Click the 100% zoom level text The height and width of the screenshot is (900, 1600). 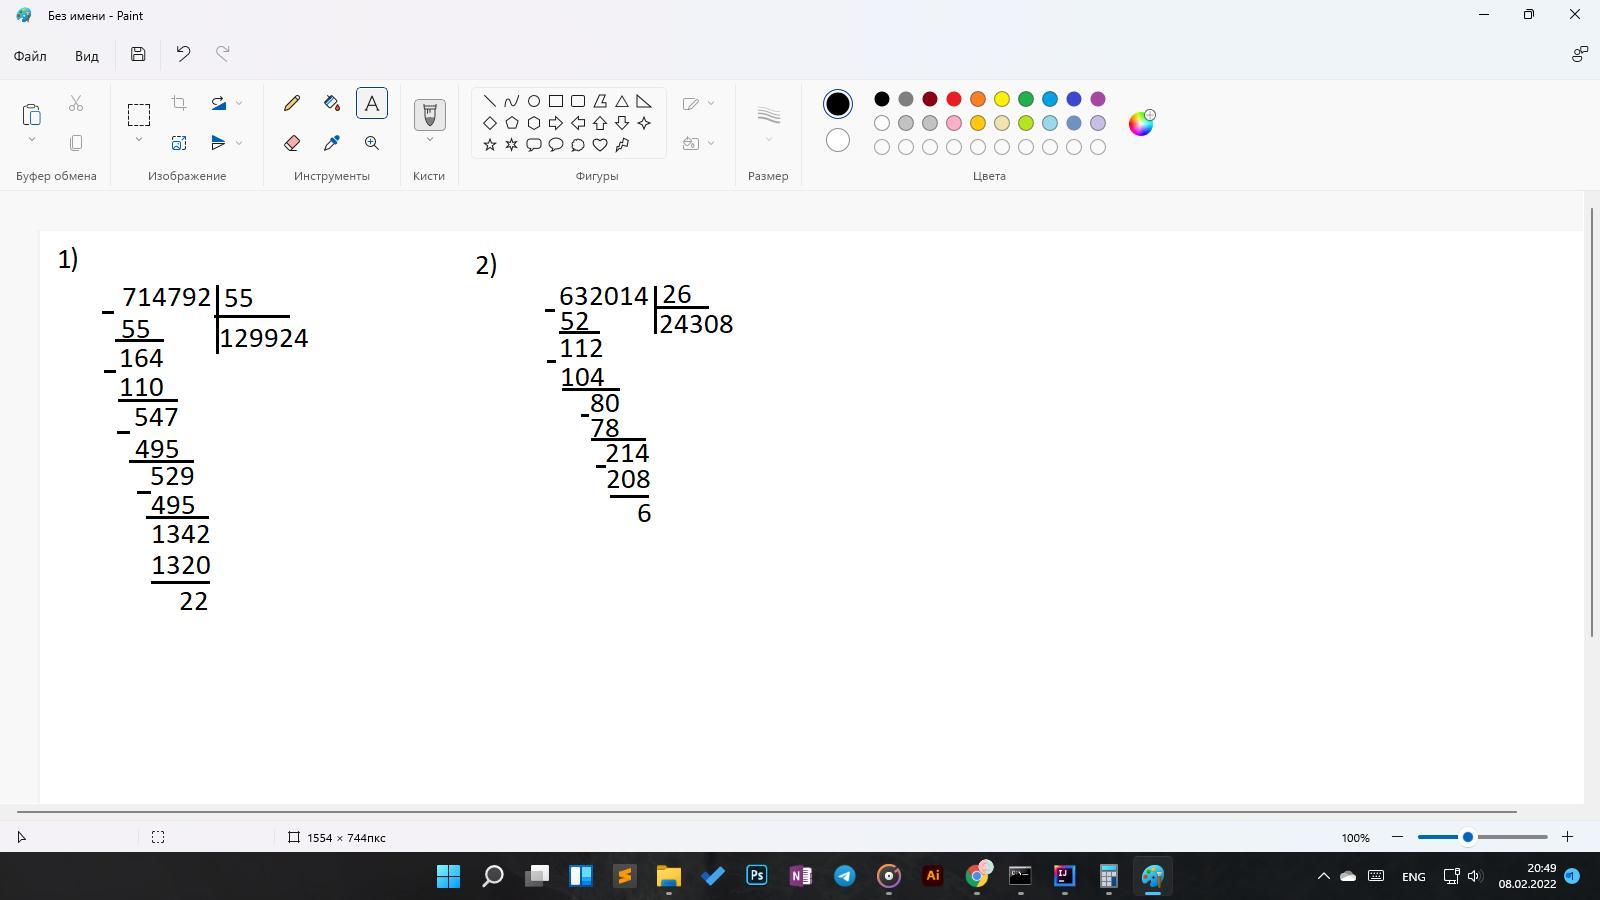click(x=1355, y=838)
